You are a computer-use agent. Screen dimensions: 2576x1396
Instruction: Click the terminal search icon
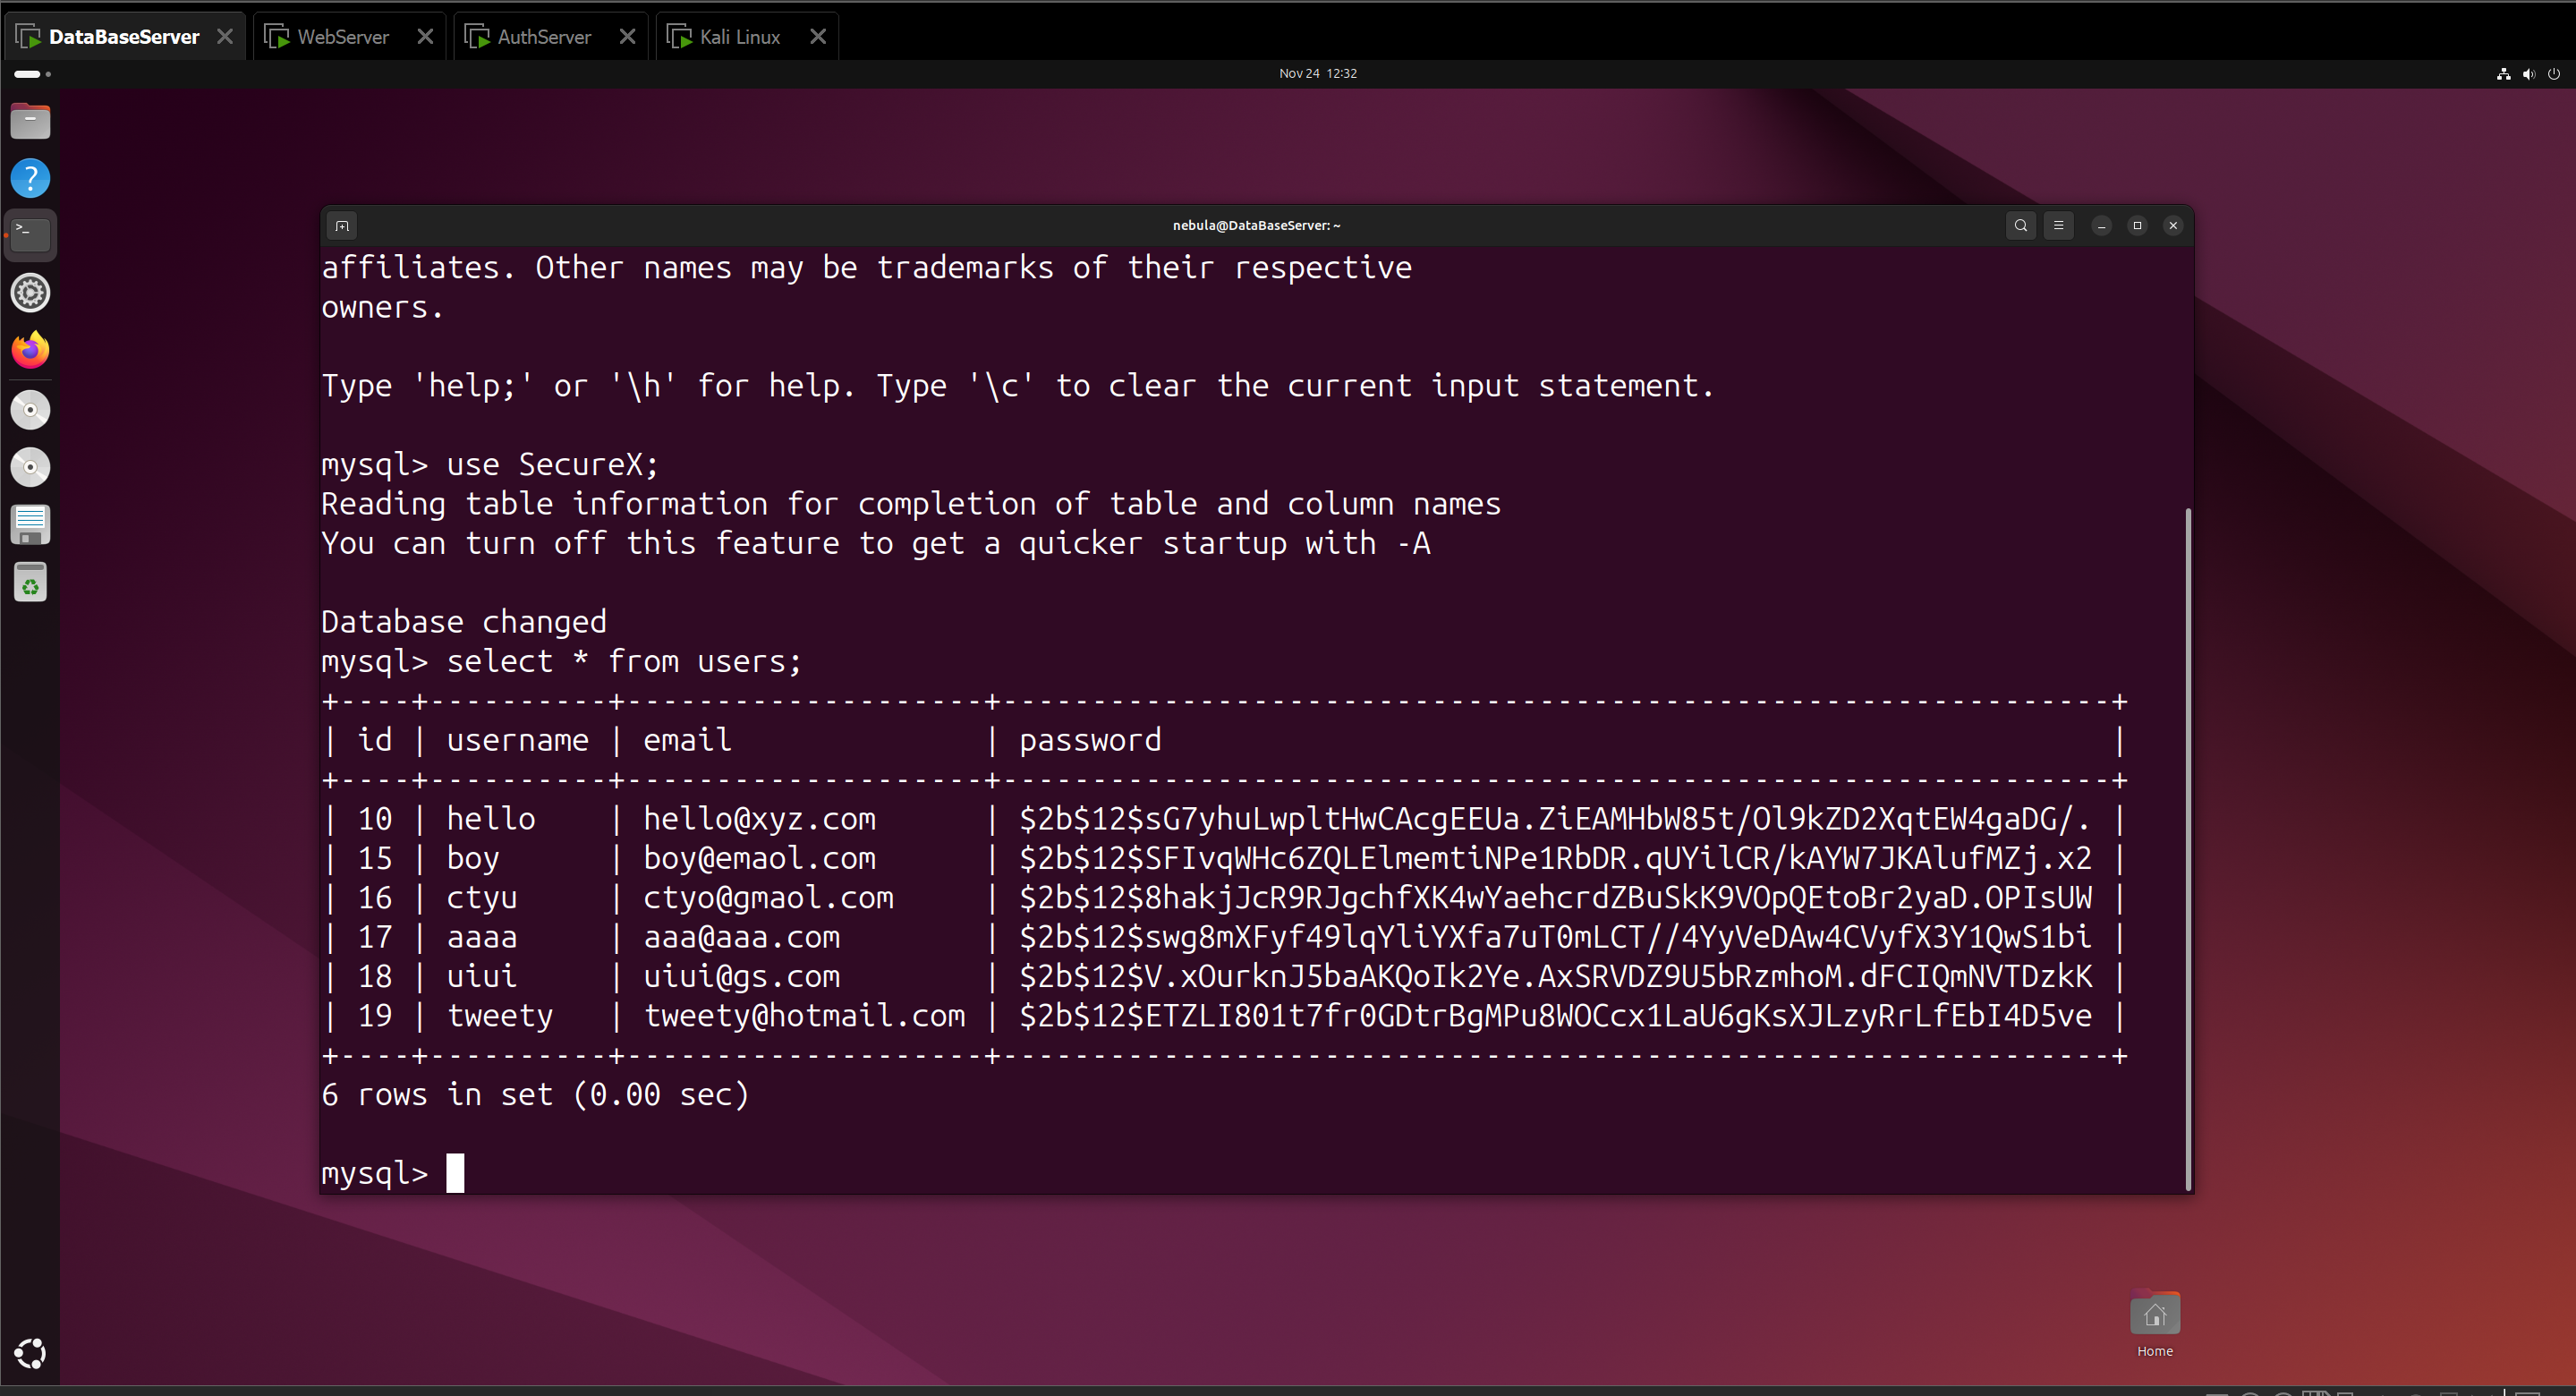click(x=2020, y=225)
